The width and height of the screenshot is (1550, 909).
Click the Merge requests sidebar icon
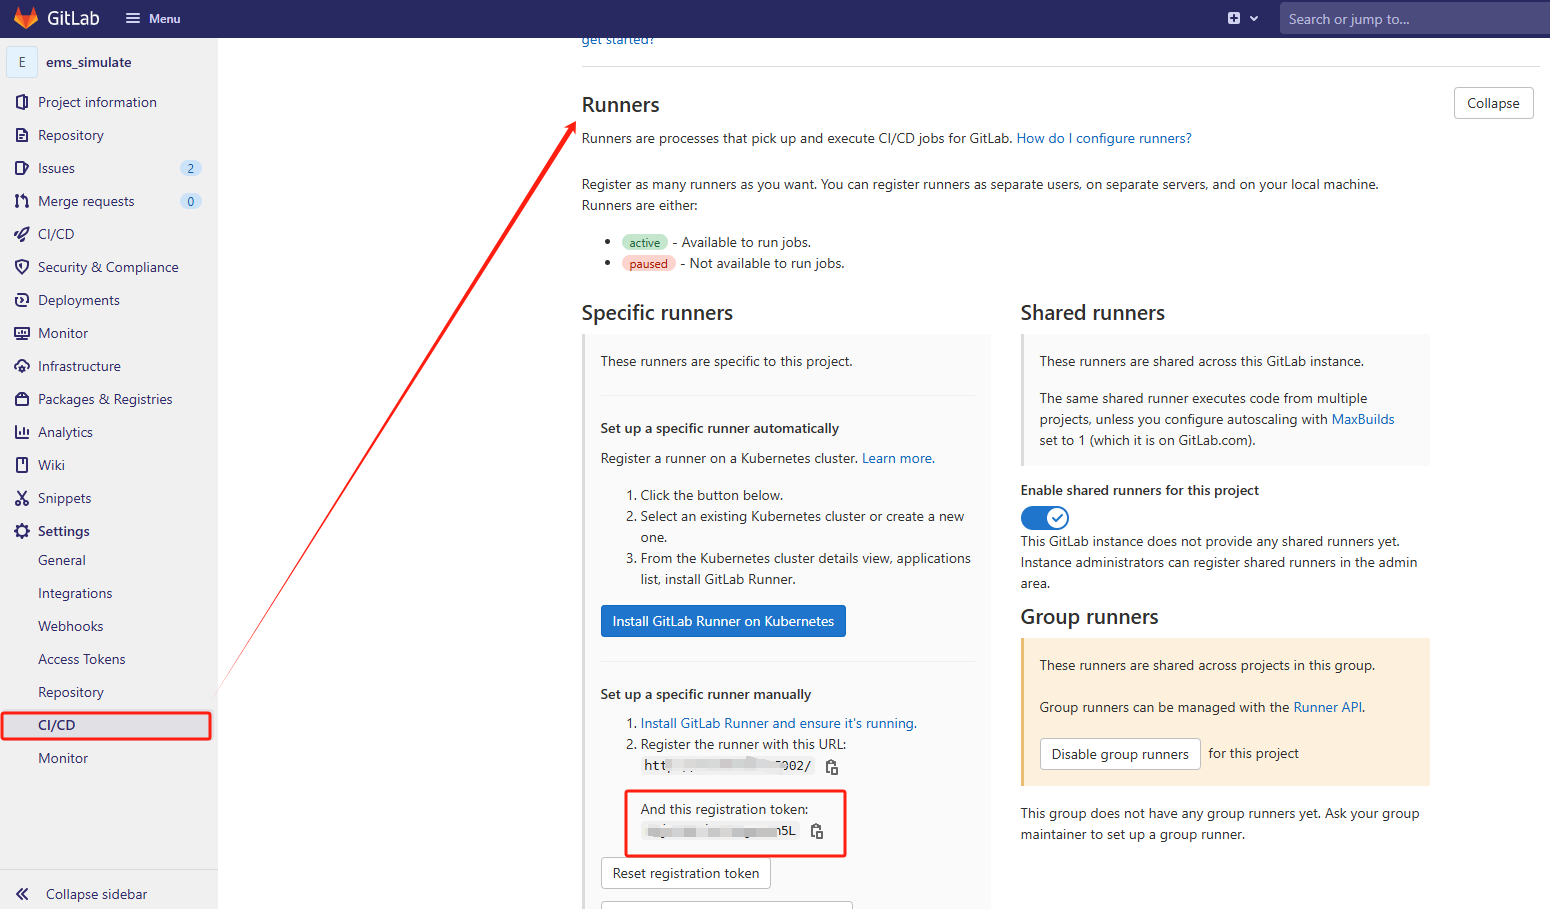tap(22, 201)
